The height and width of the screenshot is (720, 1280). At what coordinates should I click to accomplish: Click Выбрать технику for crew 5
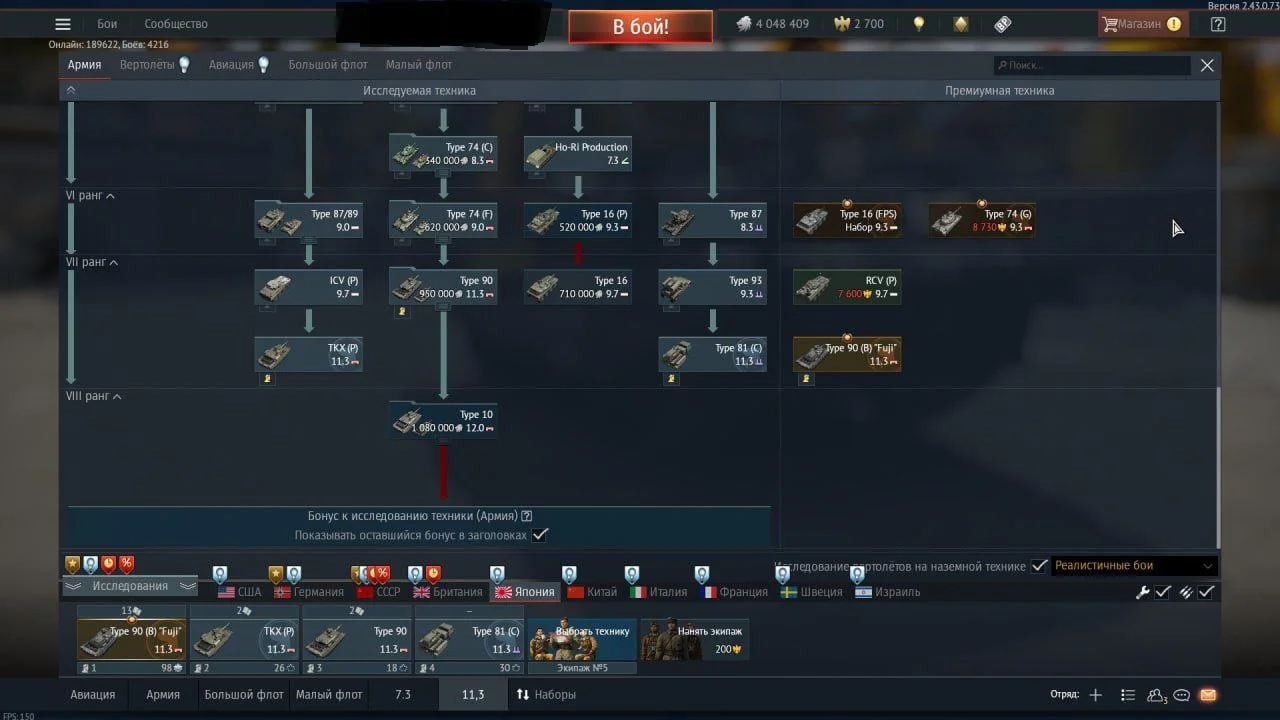pyautogui.click(x=582, y=639)
